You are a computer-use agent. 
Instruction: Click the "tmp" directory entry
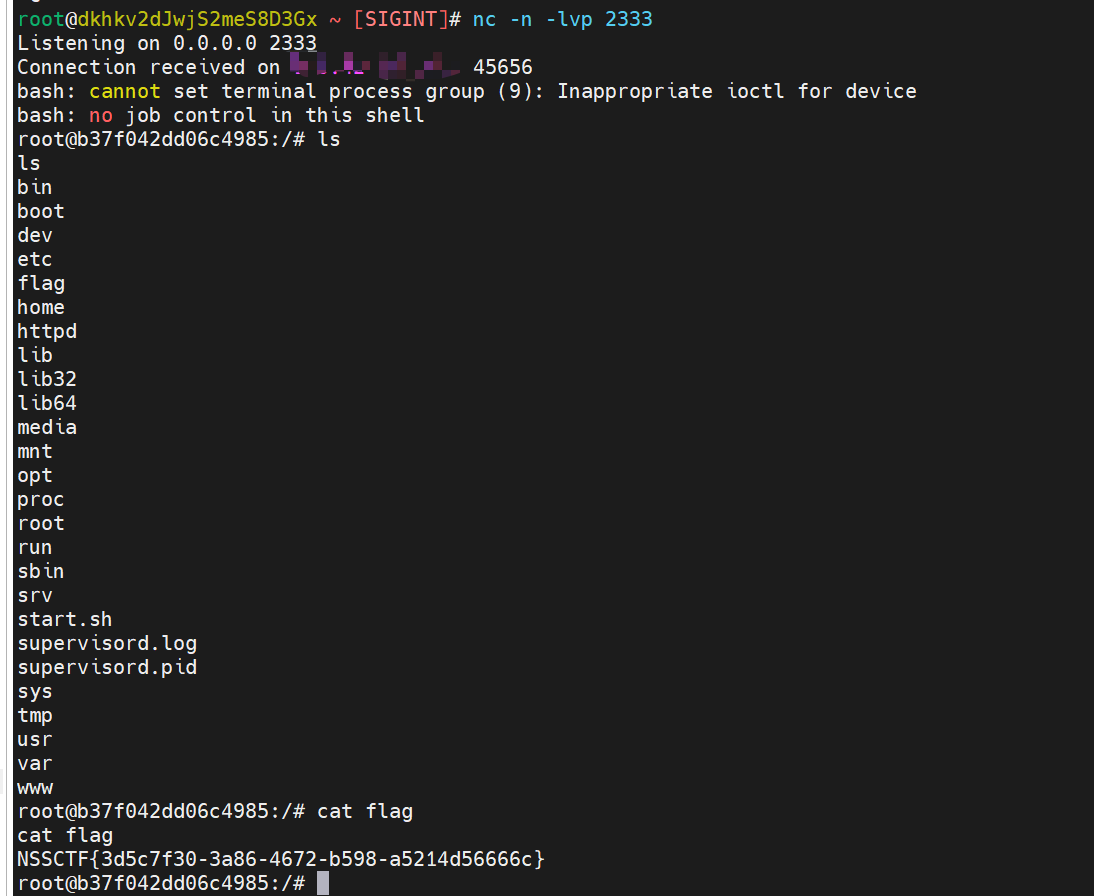click(35, 715)
